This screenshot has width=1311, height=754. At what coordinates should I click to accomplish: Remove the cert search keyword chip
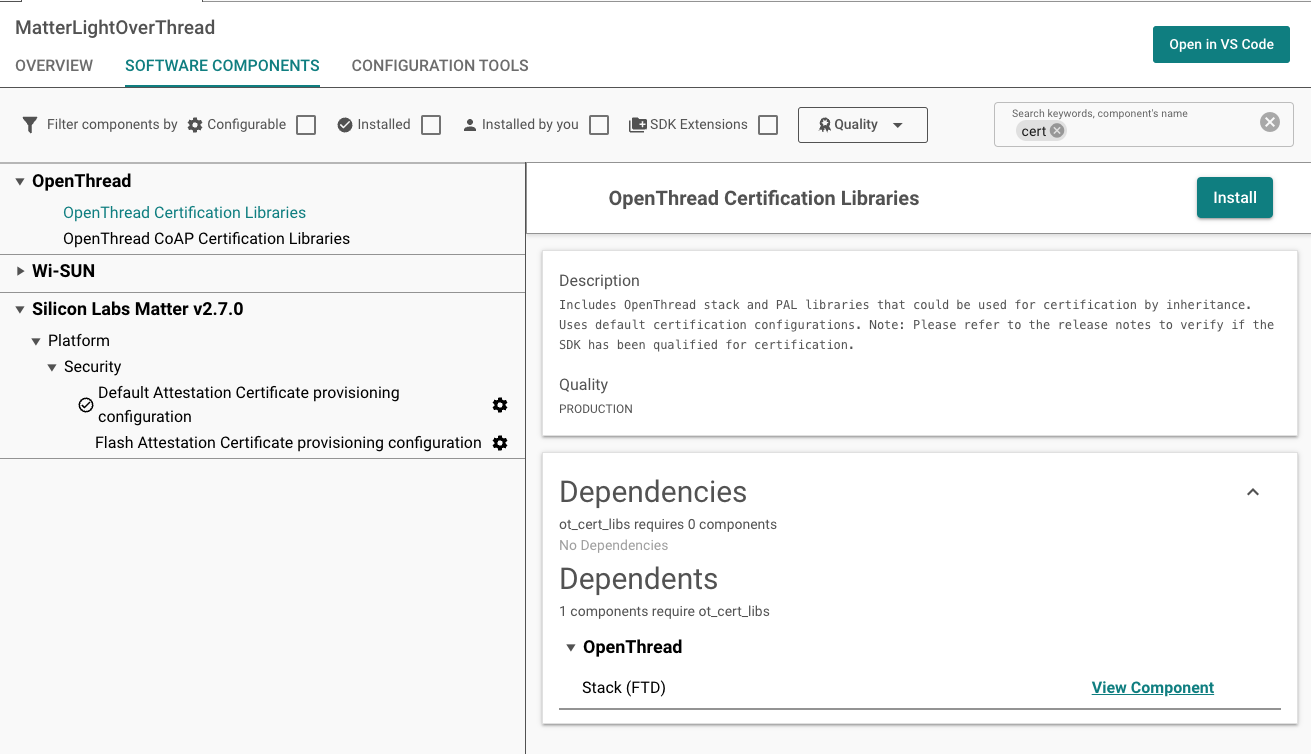[1056, 130]
